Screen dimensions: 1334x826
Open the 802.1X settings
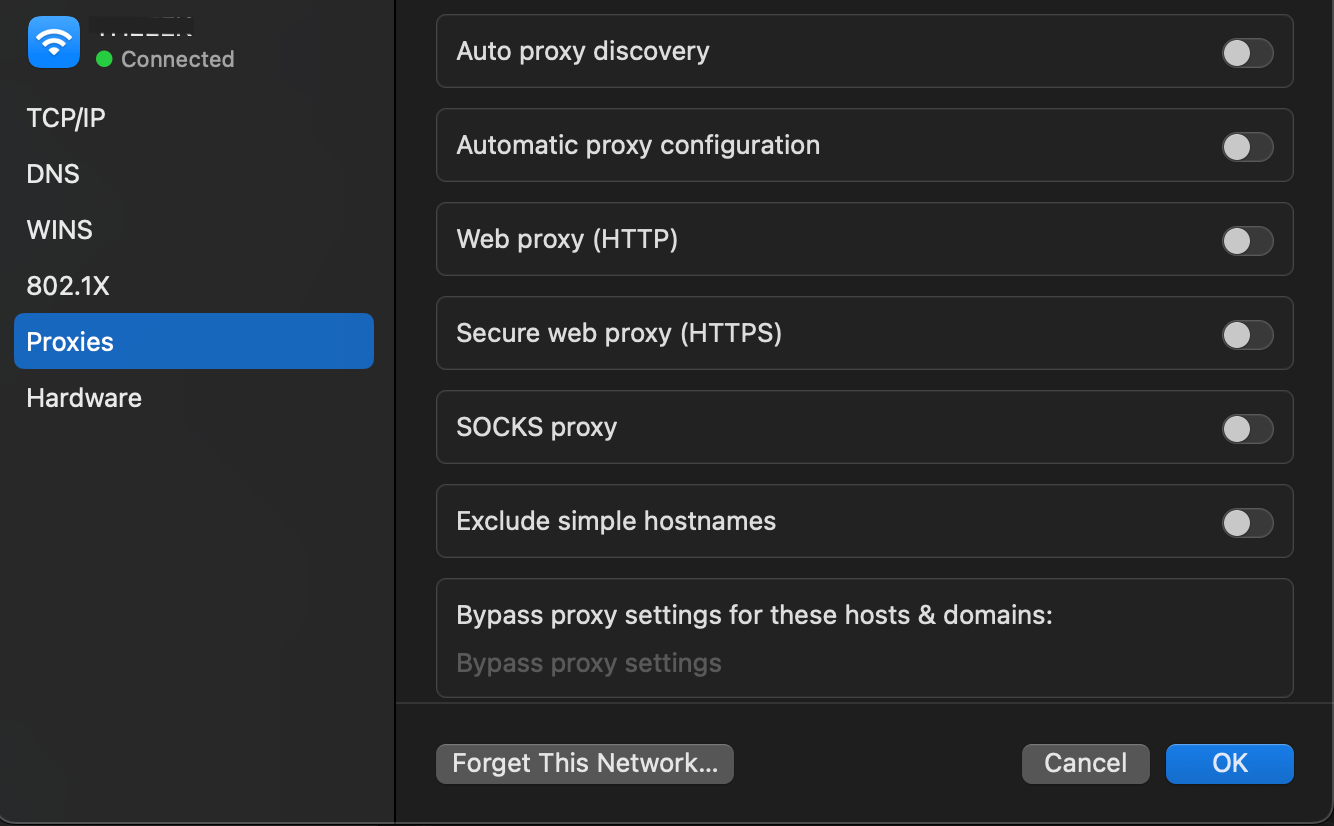coord(68,285)
